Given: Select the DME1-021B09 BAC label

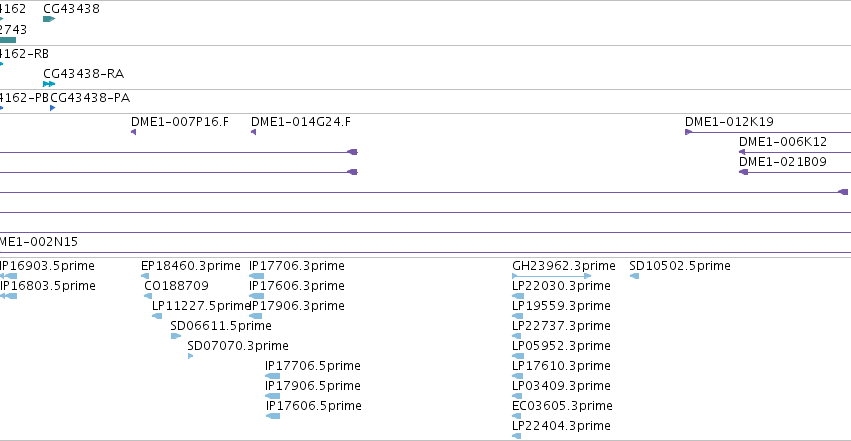Looking at the screenshot, I should 783,162.
